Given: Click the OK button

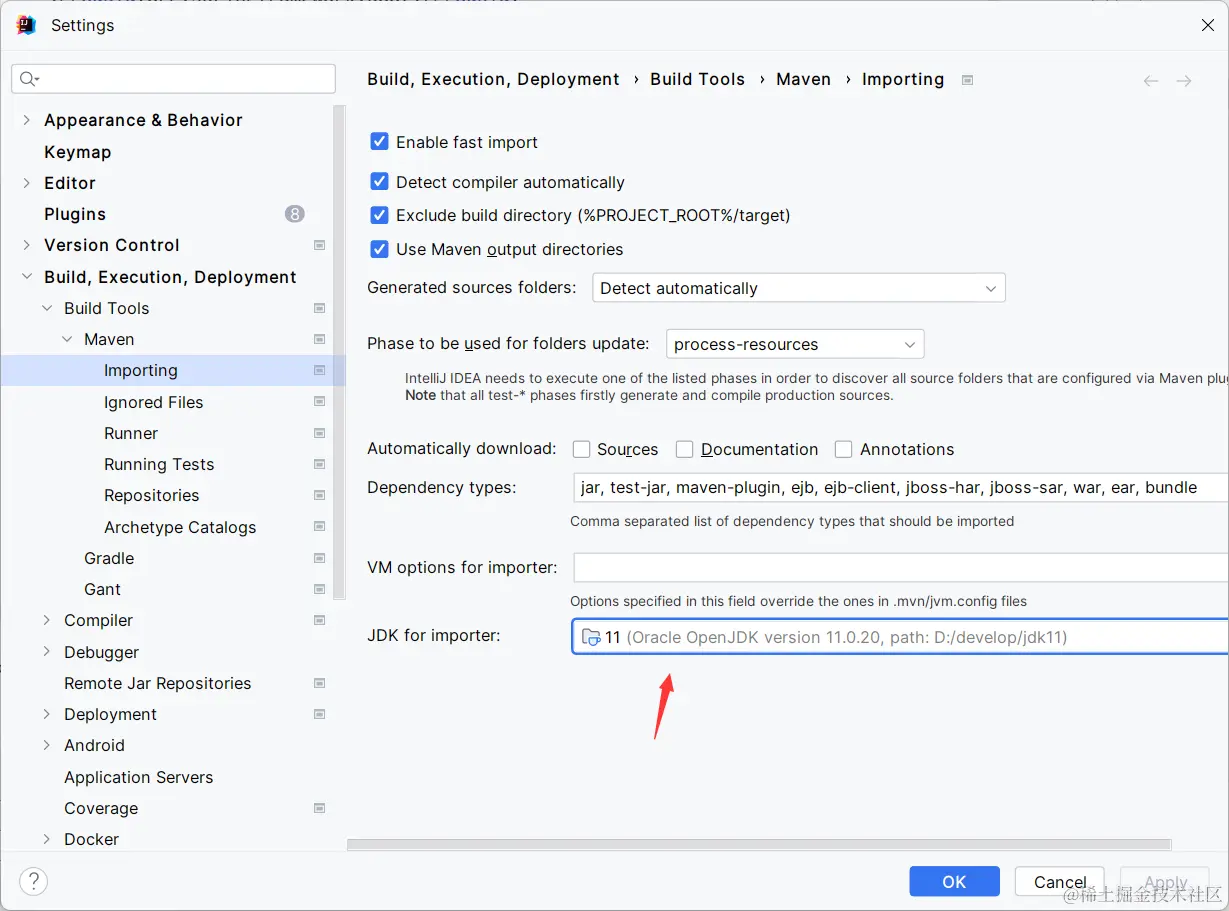Looking at the screenshot, I should coord(954,881).
